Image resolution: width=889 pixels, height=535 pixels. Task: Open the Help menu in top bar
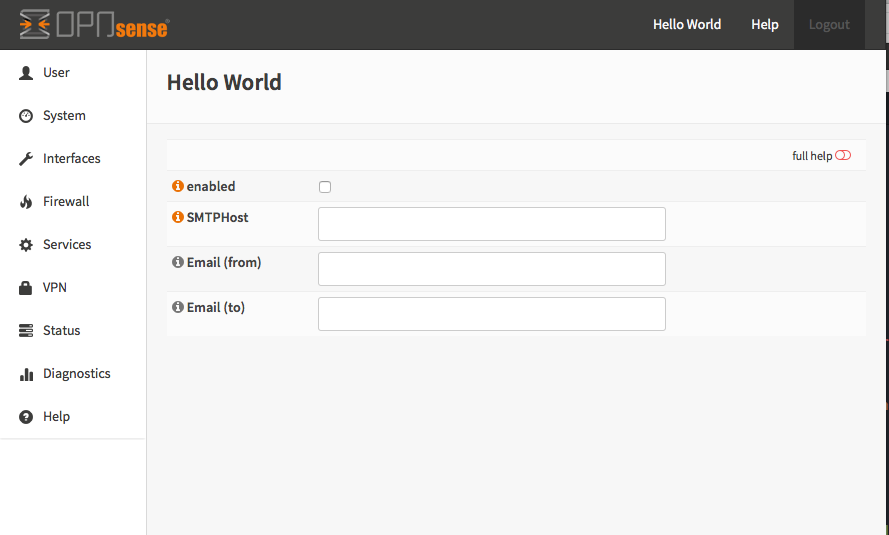coord(765,25)
